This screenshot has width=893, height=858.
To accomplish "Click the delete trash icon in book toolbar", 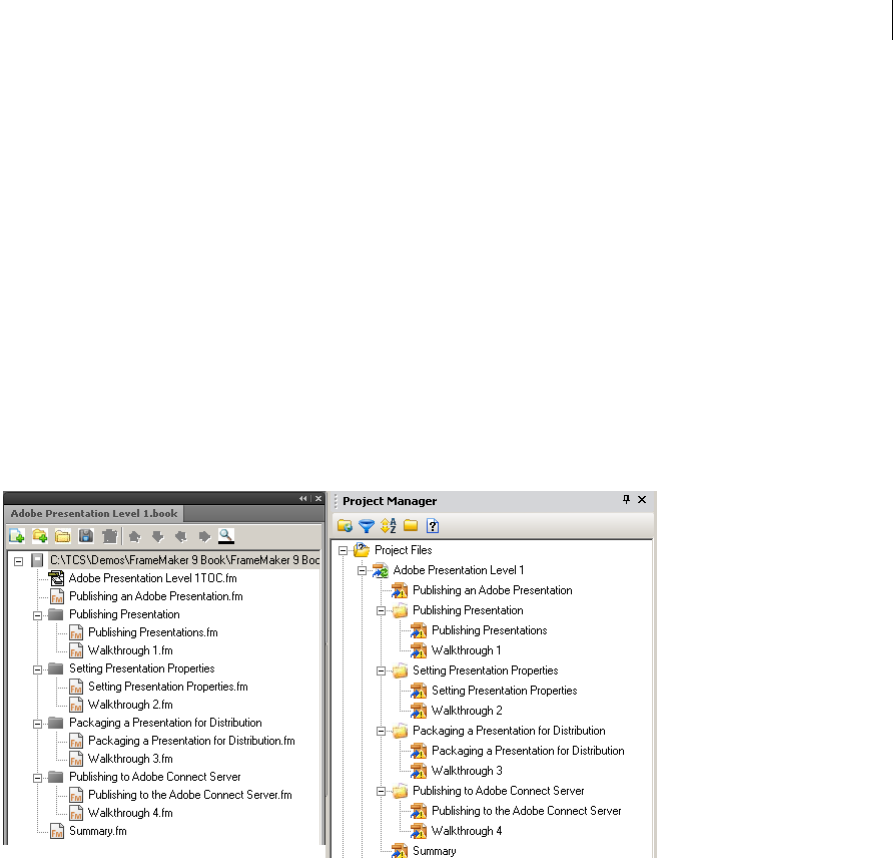I will coord(109,536).
